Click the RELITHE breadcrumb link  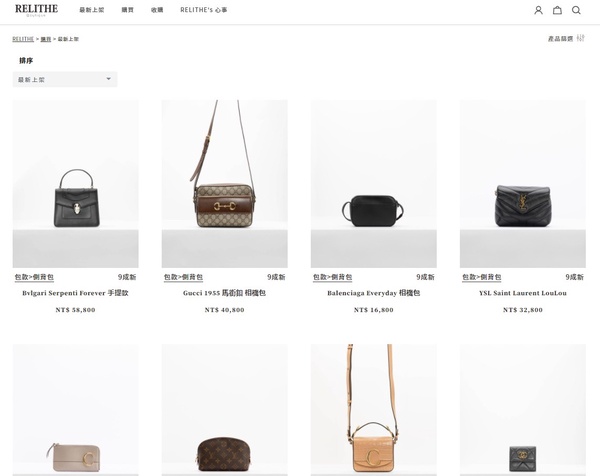(23, 39)
